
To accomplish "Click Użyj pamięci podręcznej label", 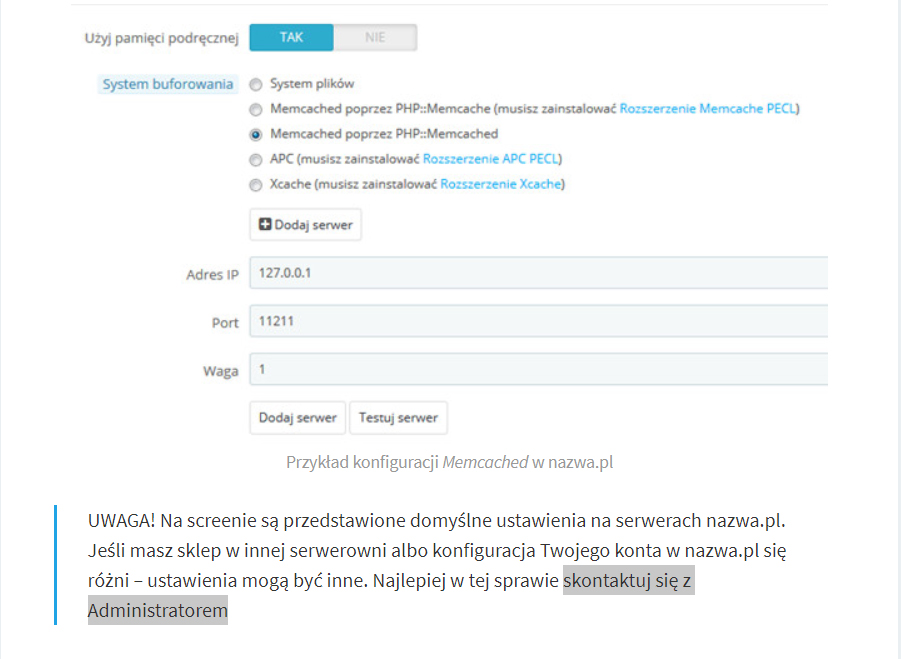I will 161,38.
